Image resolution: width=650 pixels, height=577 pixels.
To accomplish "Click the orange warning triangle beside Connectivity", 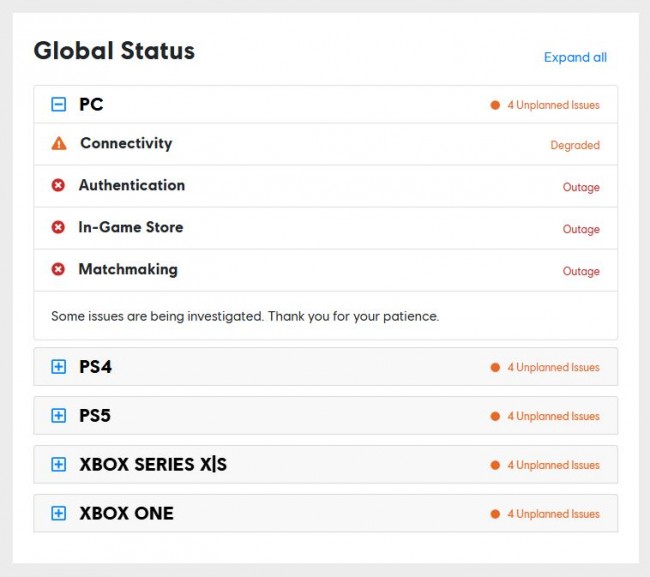I will coord(59,144).
